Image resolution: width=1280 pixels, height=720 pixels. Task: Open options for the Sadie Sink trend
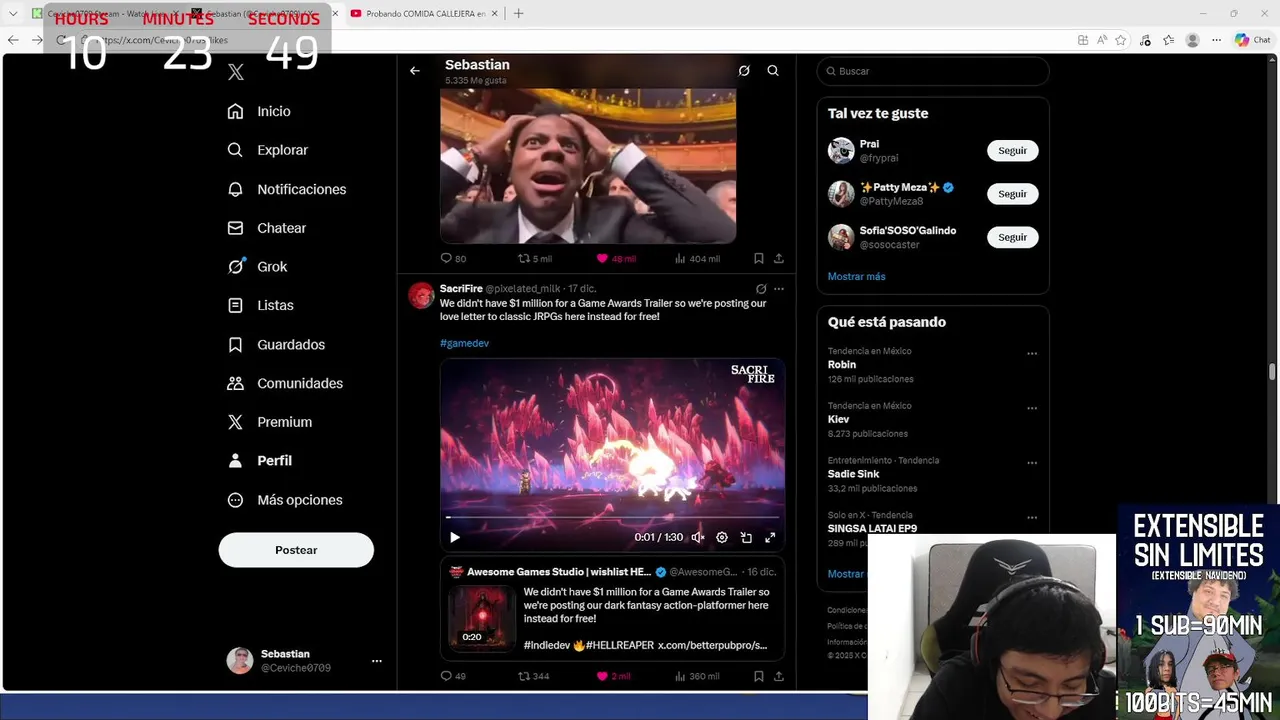pyautogui.click(x=1032, y=463)
